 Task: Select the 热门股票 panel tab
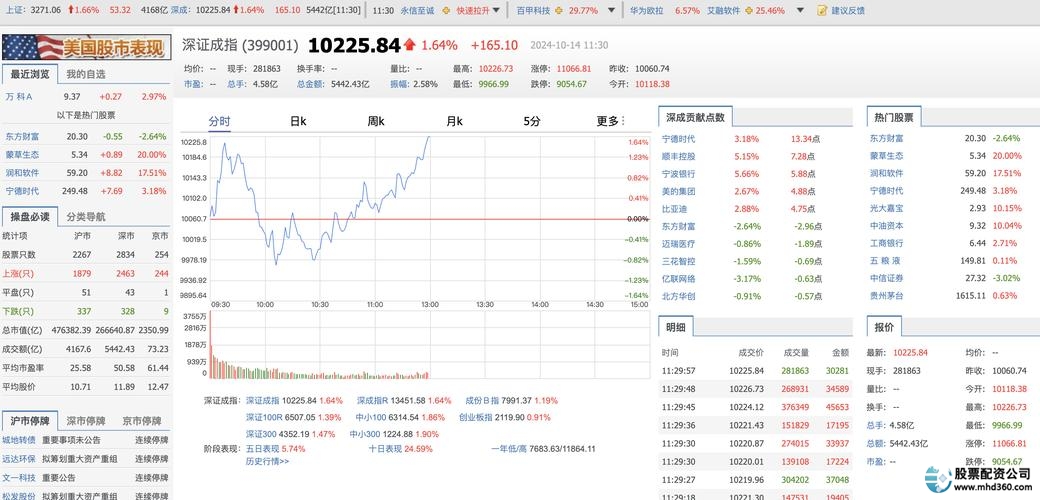pos(893,117)
